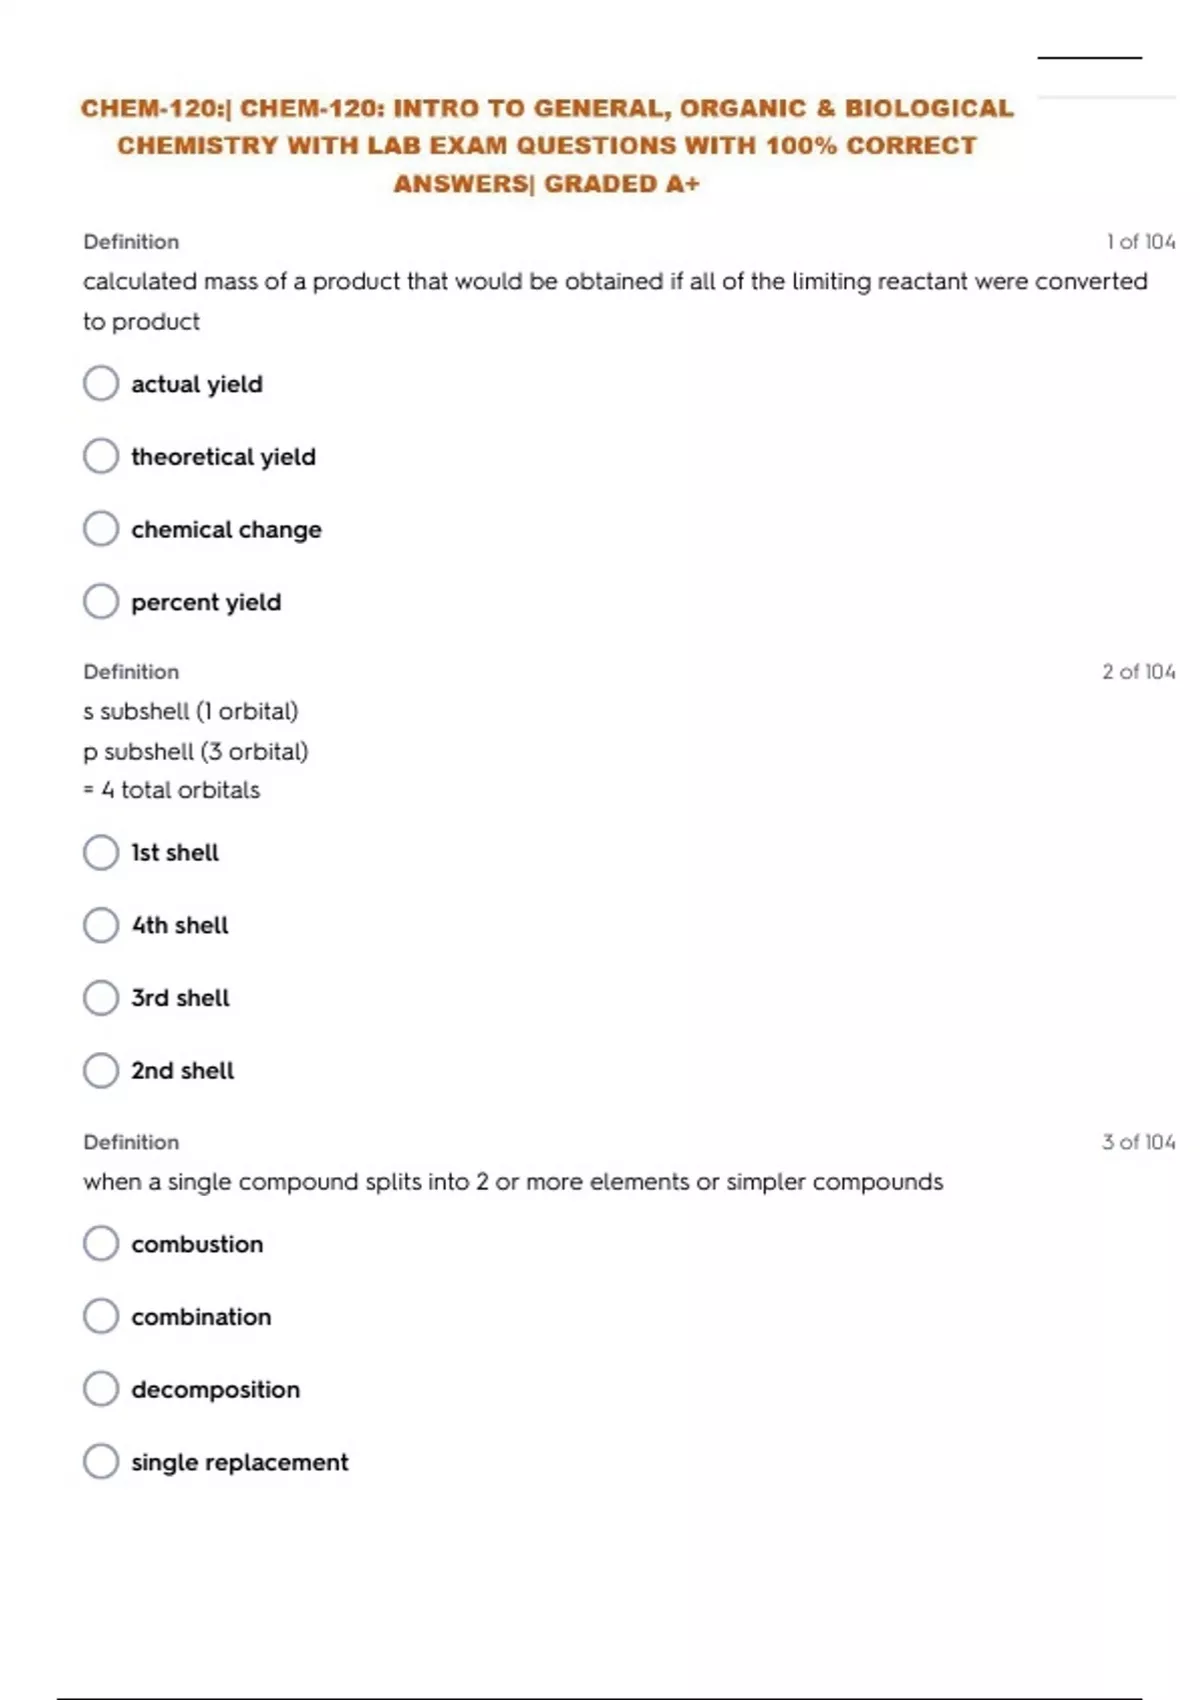Click the '= 4 total orbitals' line
Image resolution: width=1200 pixels, height=1700 pixels.
click(171, 790)
